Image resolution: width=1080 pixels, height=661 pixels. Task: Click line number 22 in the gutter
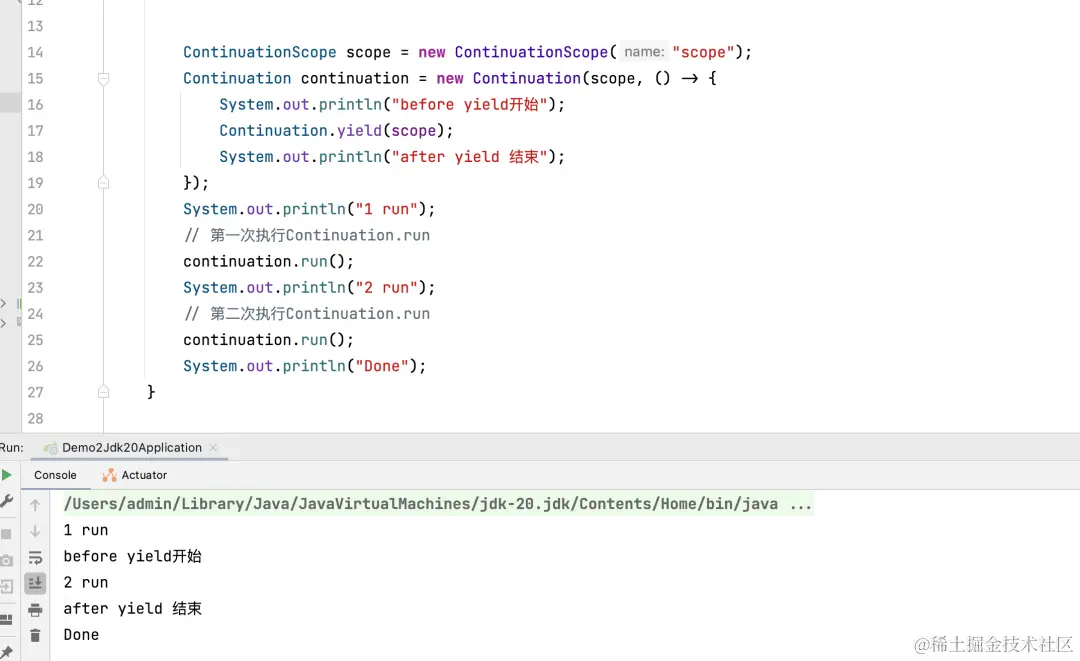click(x=35, y=262)
